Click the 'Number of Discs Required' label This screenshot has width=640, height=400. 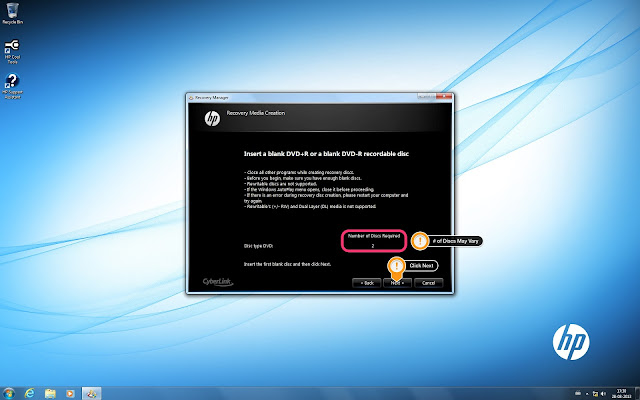point(373,236)
